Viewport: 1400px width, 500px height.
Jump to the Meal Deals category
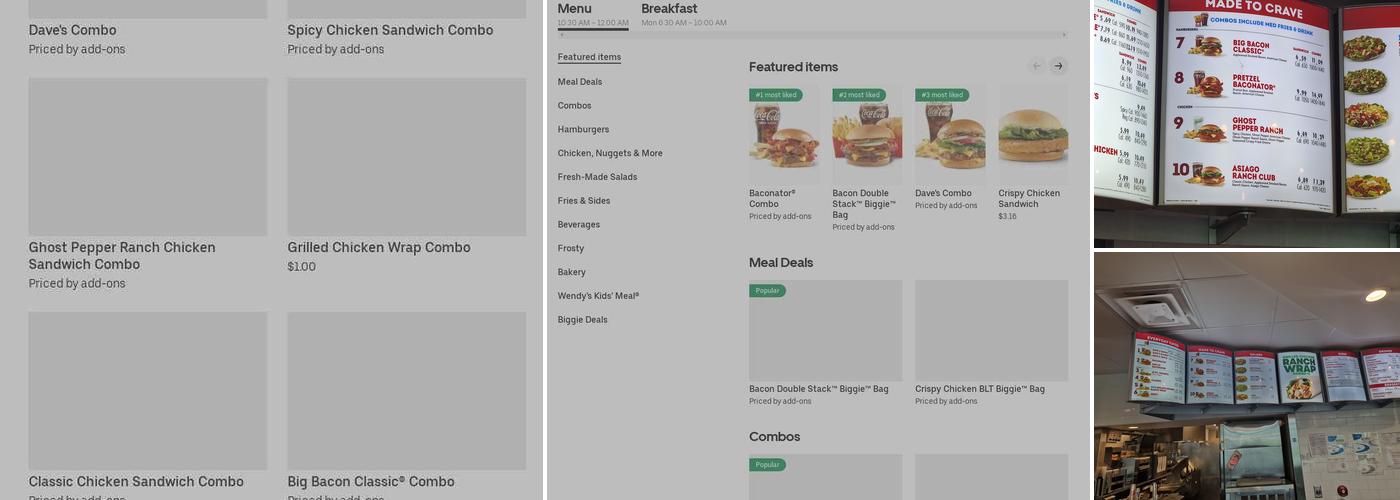[580, 82]
